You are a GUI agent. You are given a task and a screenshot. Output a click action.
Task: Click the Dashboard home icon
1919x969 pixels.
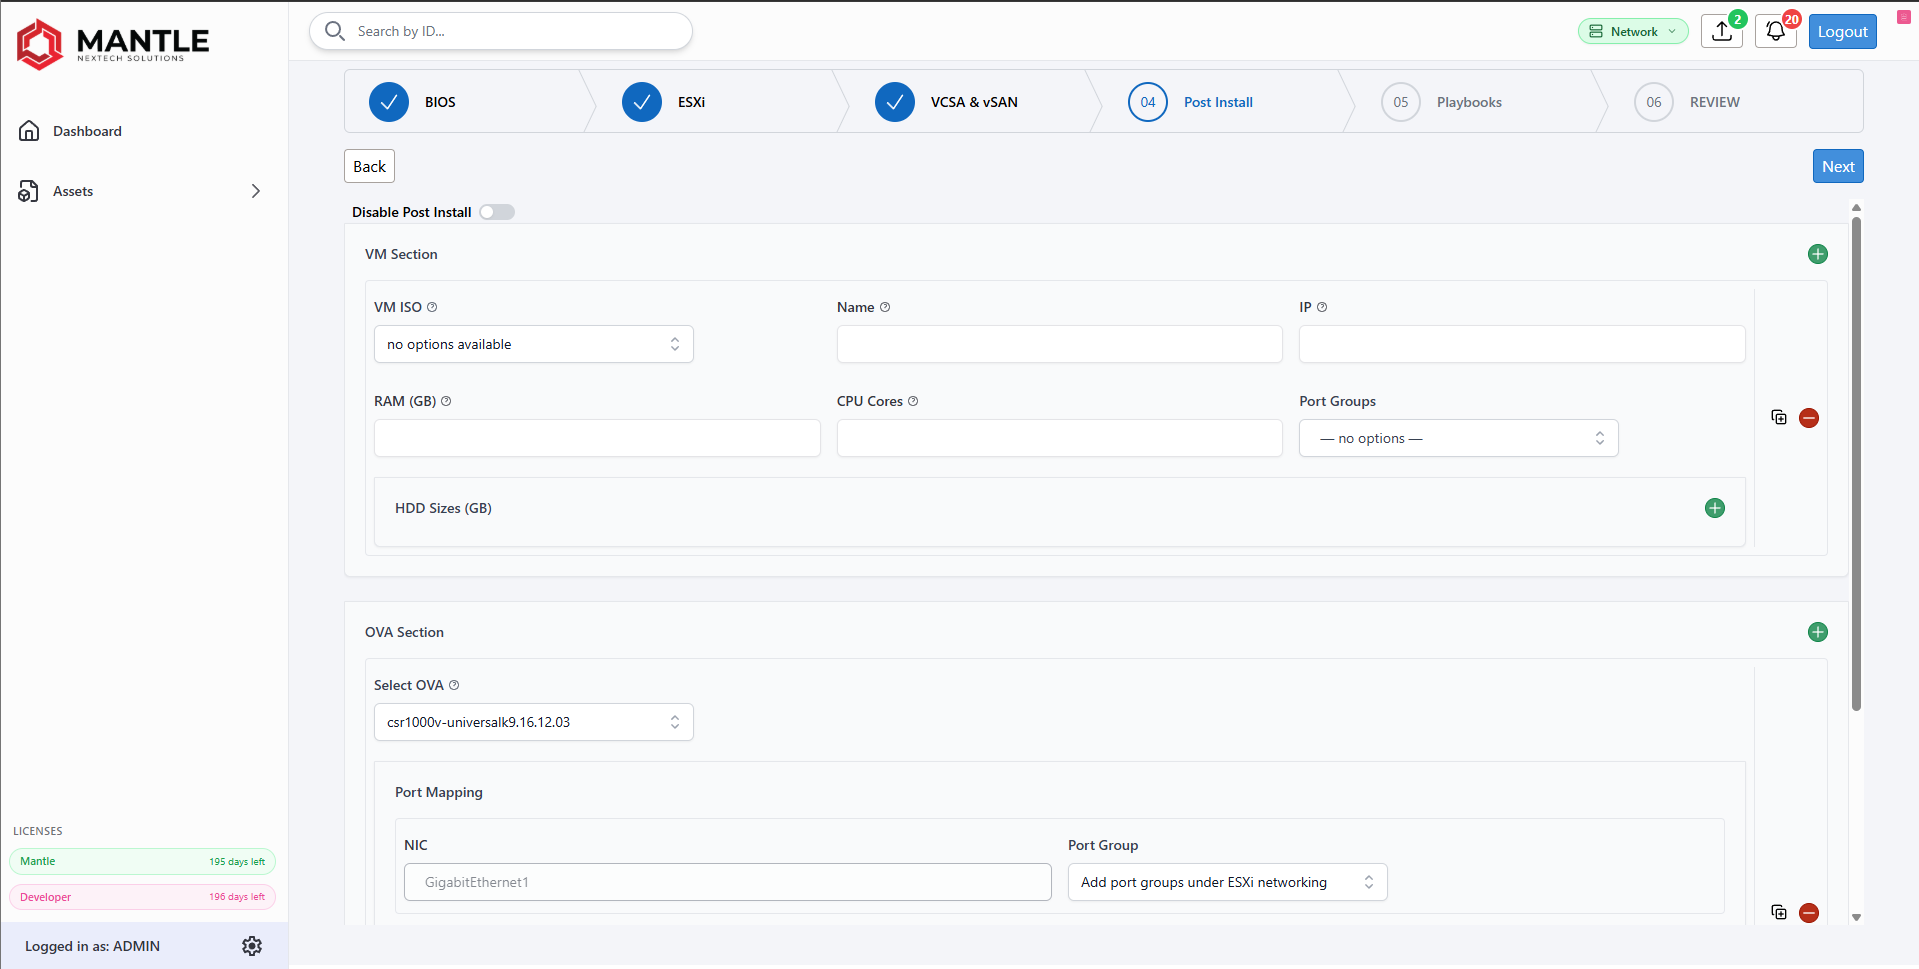[x=29, y=131]
